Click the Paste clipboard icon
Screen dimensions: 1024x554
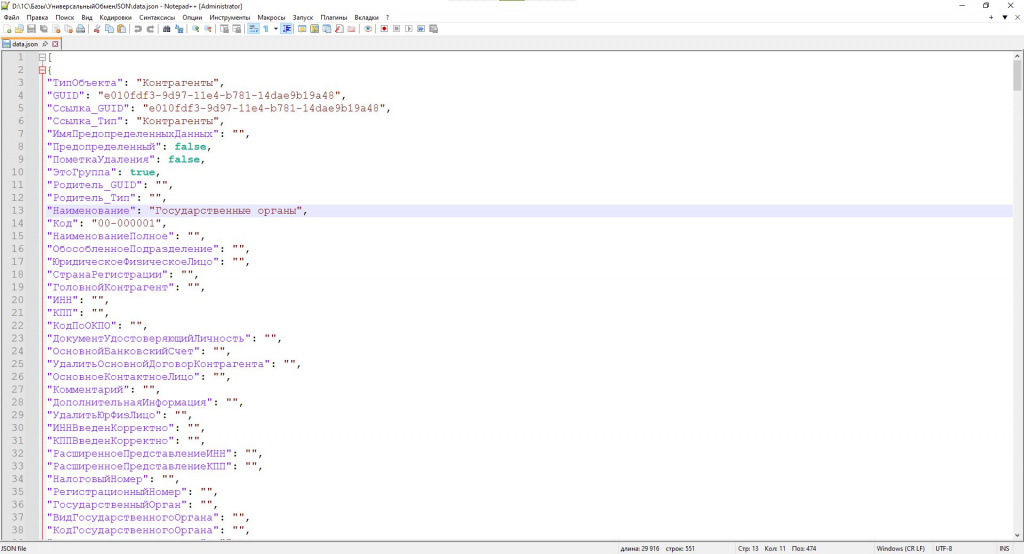[x=121, y=29]
